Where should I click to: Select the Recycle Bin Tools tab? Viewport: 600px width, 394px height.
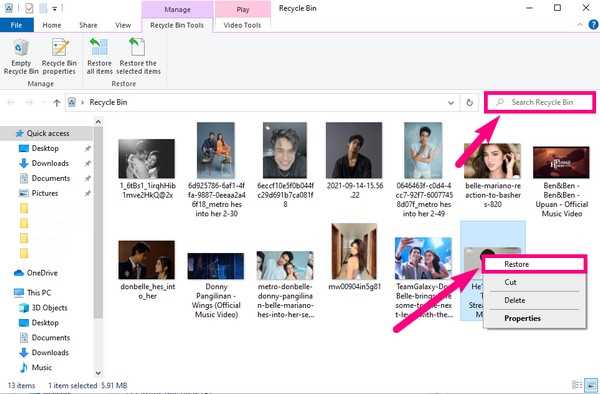point(177,25)
